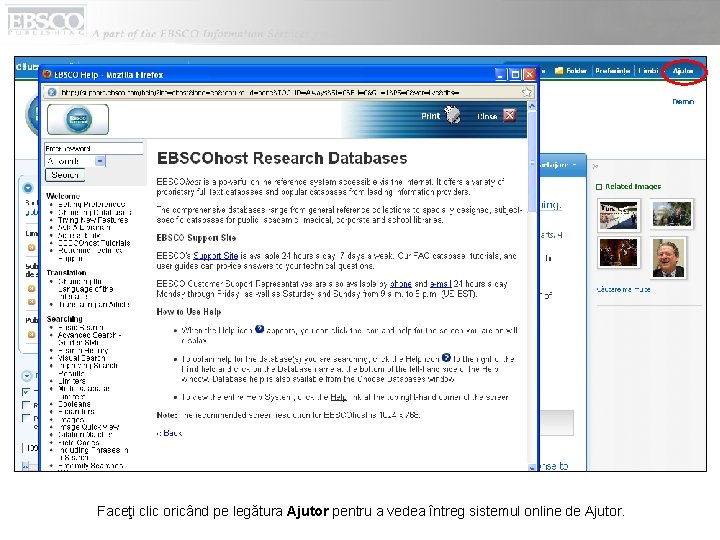Image resolution: width=720 pixels, height=540 pixels.
Task: Open Limbi in background top menu
Action: (648, 71)
